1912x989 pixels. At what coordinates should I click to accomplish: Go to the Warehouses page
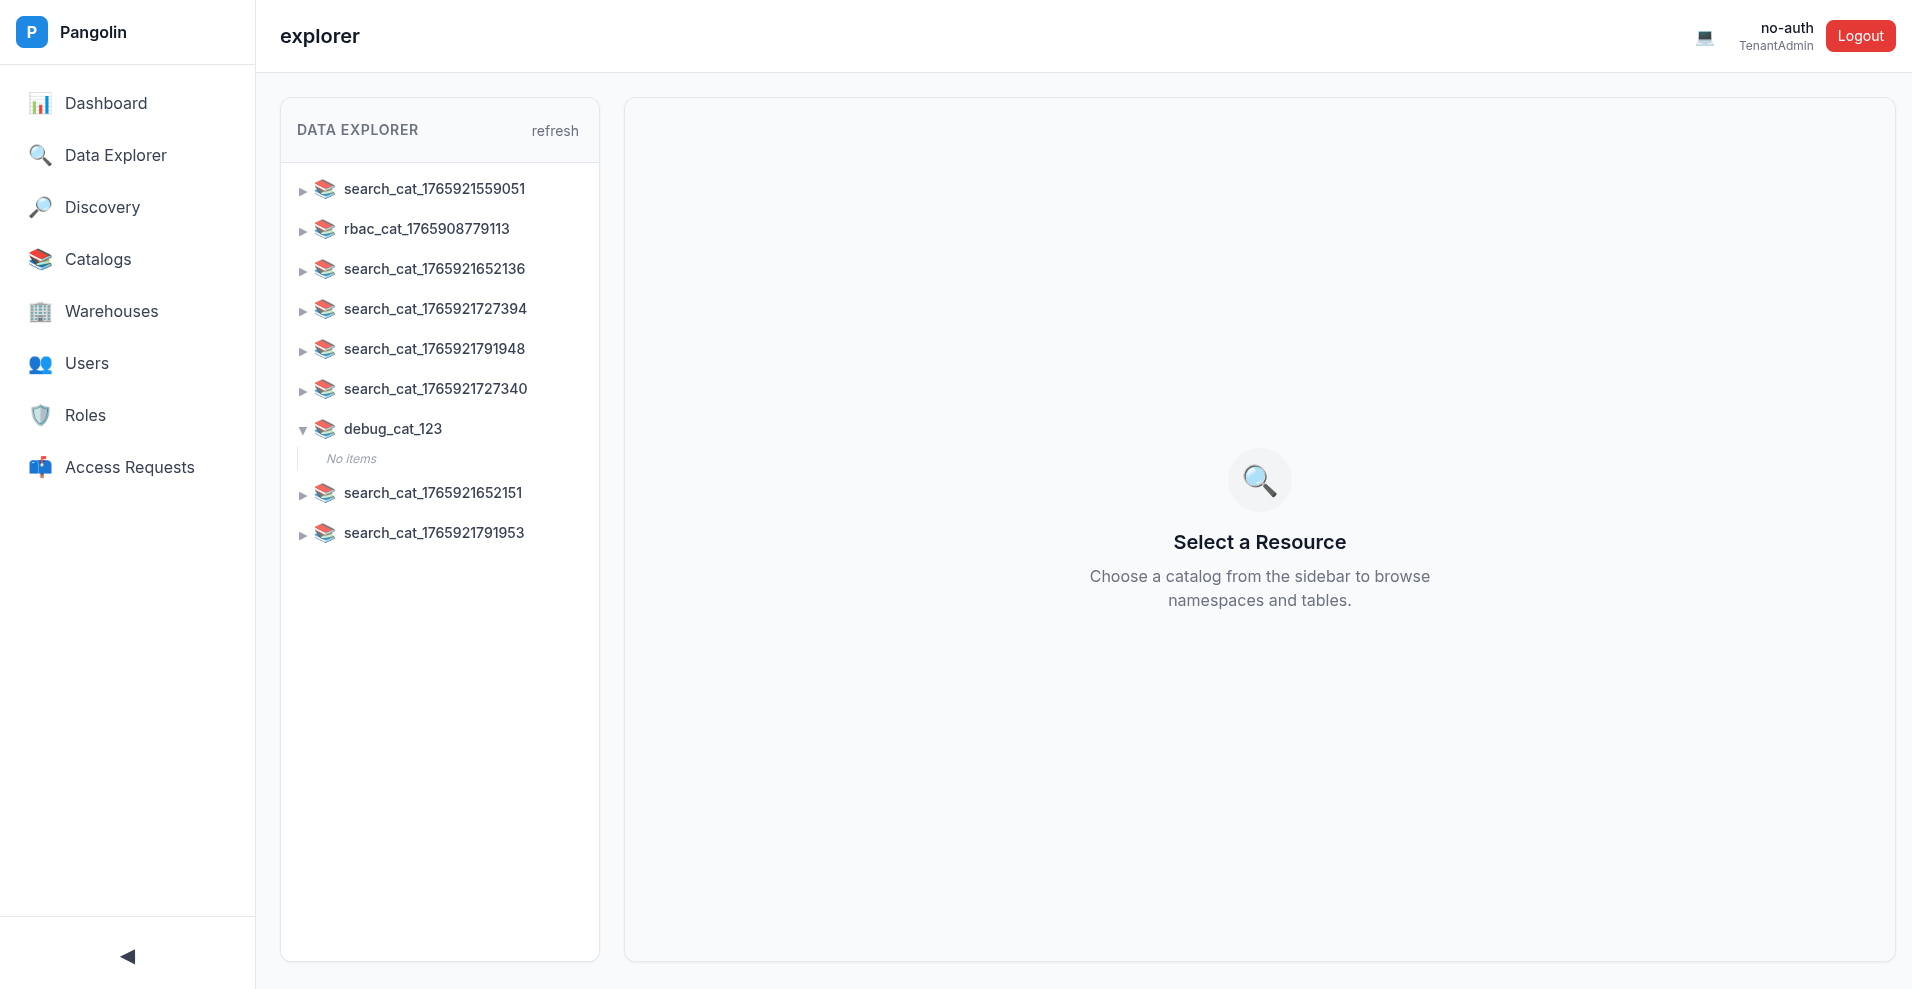111,311
